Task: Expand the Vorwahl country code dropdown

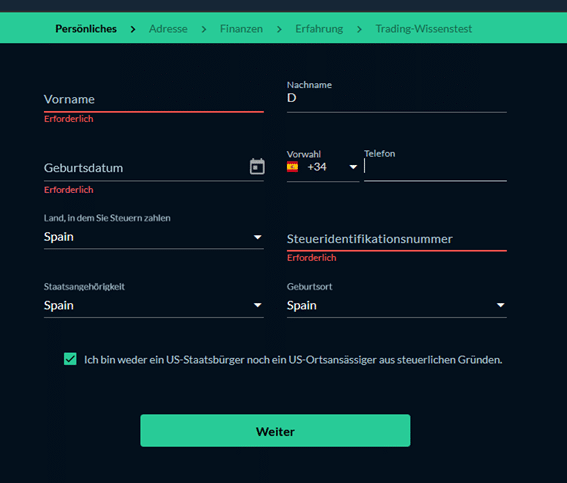Action: point(353,167)
